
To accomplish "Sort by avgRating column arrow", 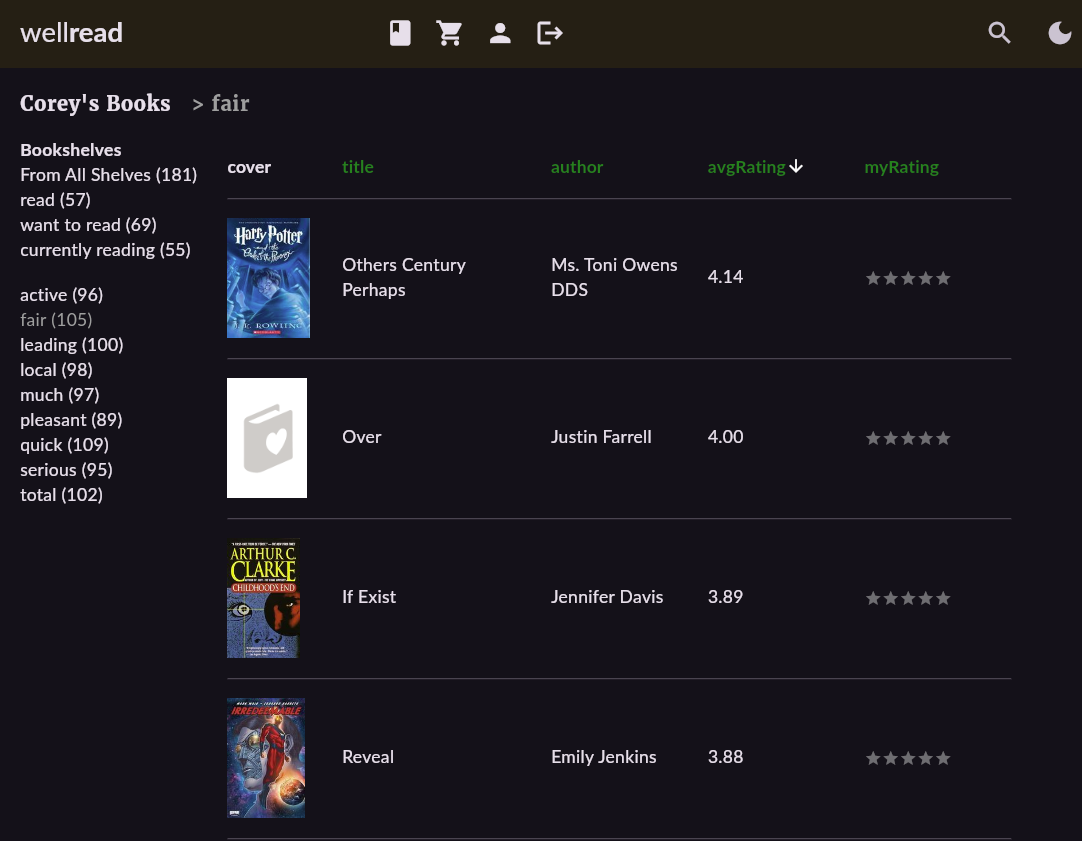I will coord(796,167).
